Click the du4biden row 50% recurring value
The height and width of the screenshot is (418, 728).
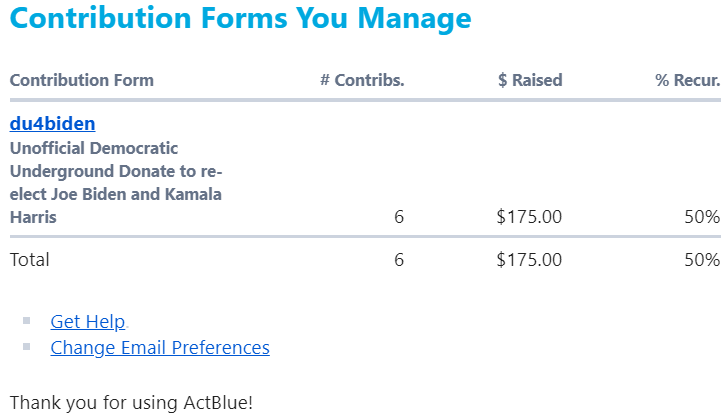[x=701, y=217]
